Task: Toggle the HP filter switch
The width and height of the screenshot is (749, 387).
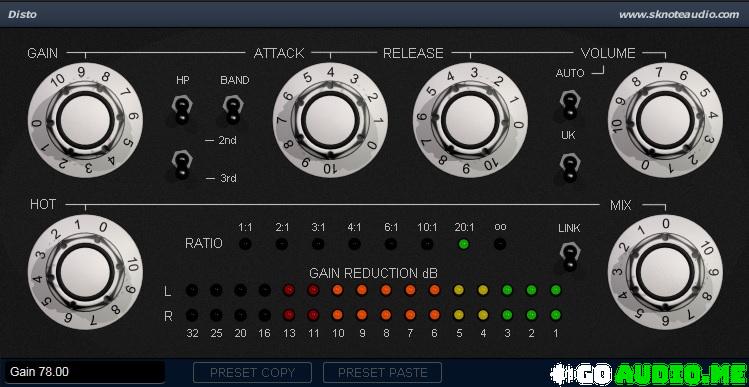Action: [182, 109]
